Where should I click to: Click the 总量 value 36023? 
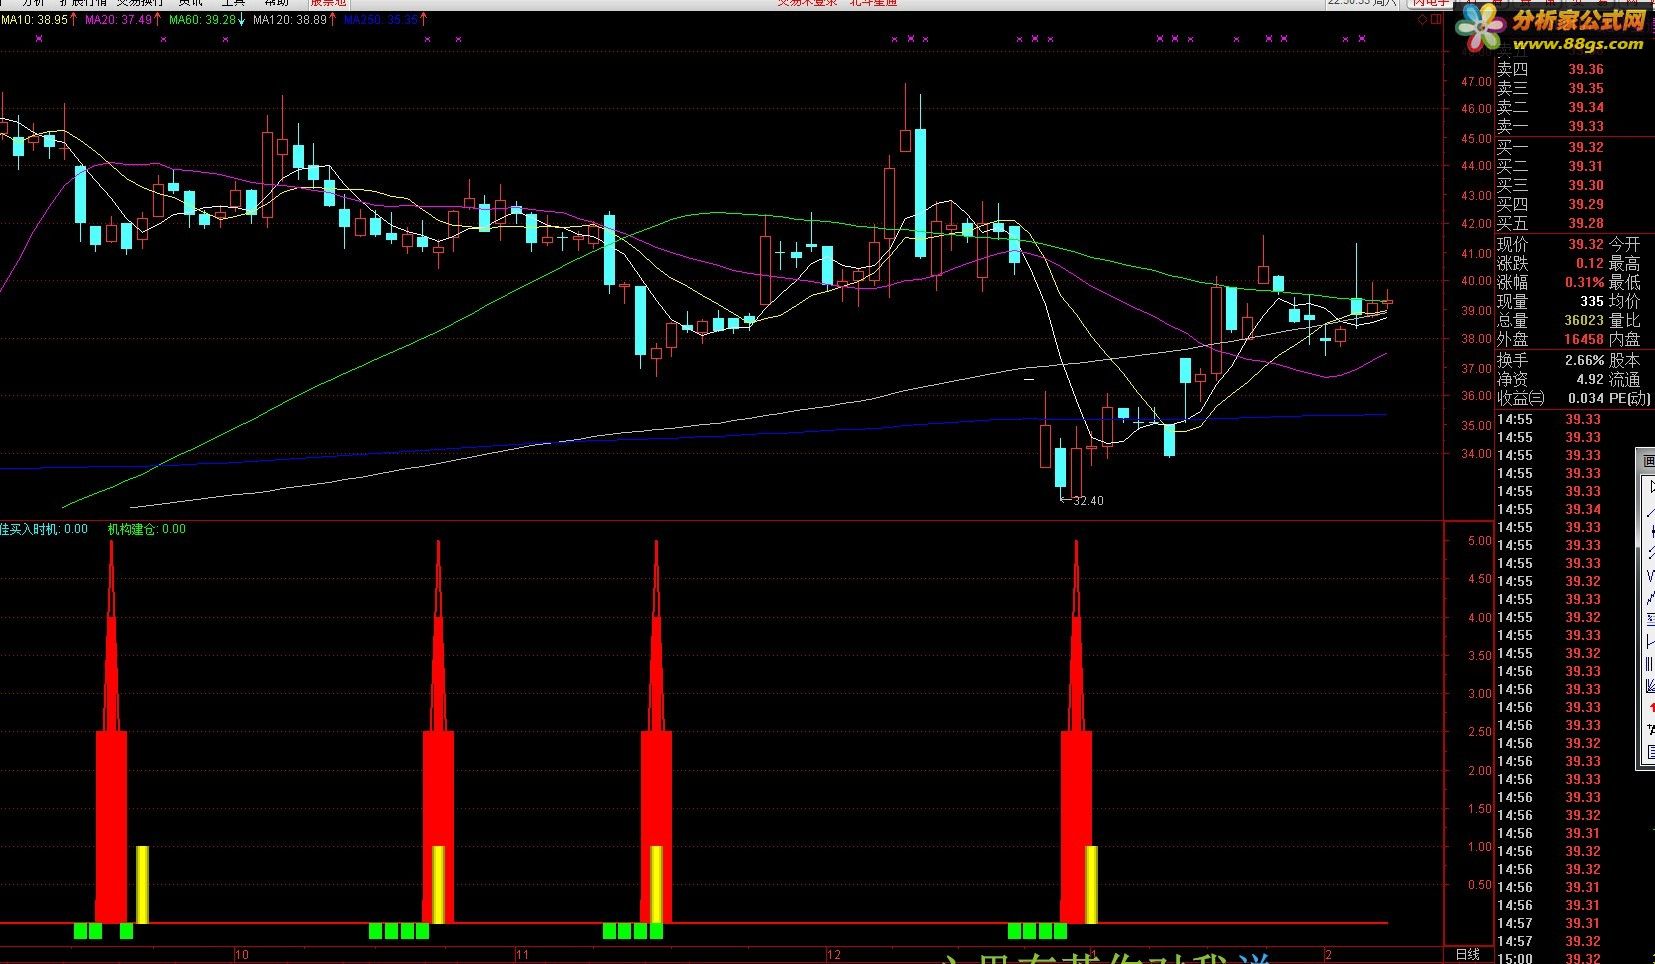tap(1584, 320)
